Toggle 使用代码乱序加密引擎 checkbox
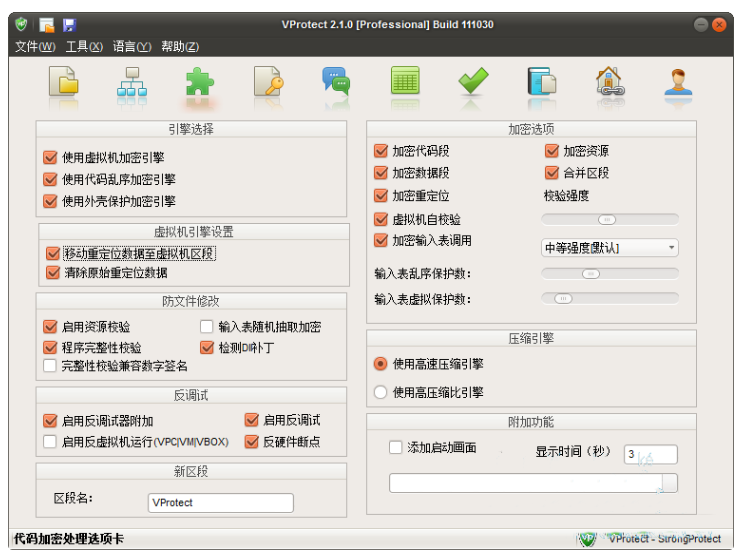 point(50,179)
